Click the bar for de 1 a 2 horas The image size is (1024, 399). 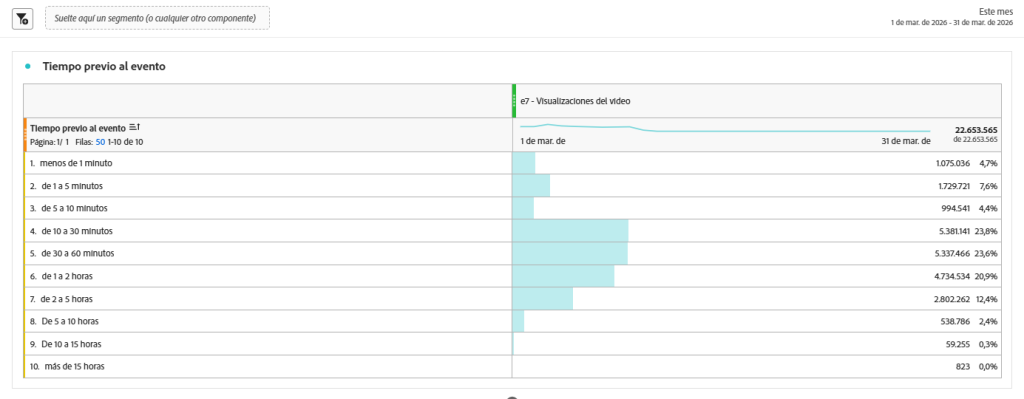coord(564,276)
